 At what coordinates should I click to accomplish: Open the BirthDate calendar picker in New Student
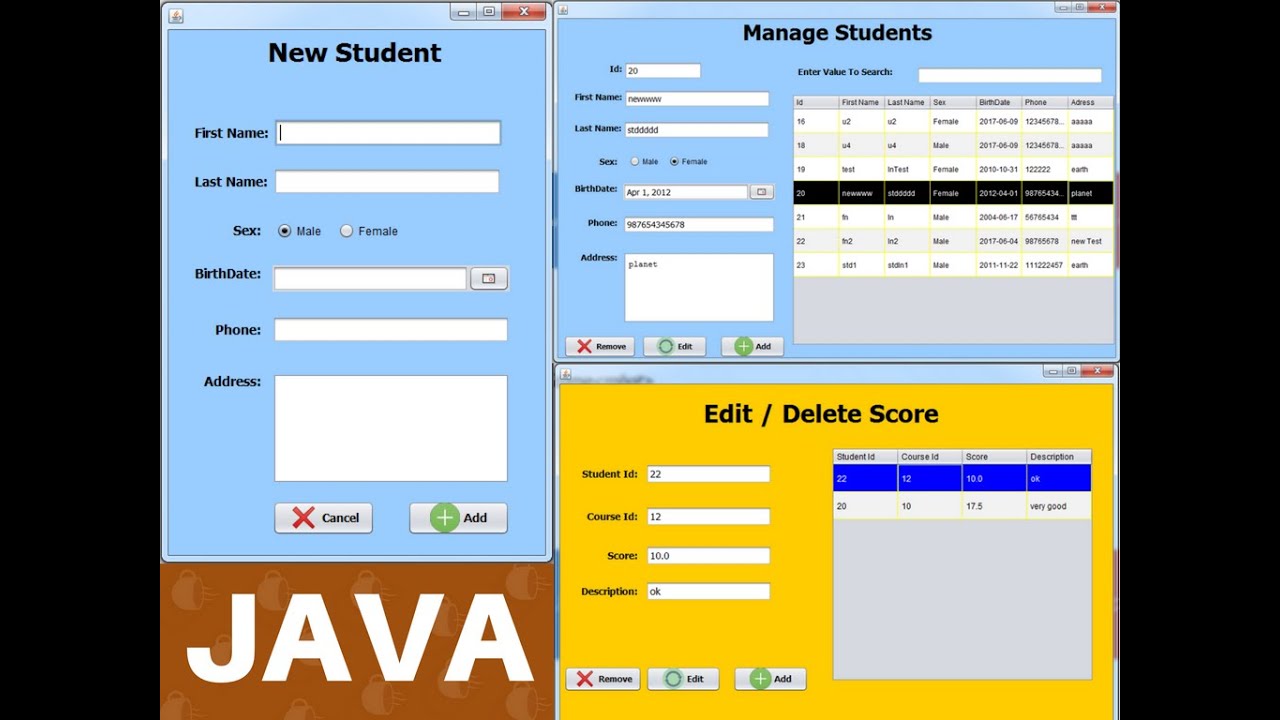(489, 279)
